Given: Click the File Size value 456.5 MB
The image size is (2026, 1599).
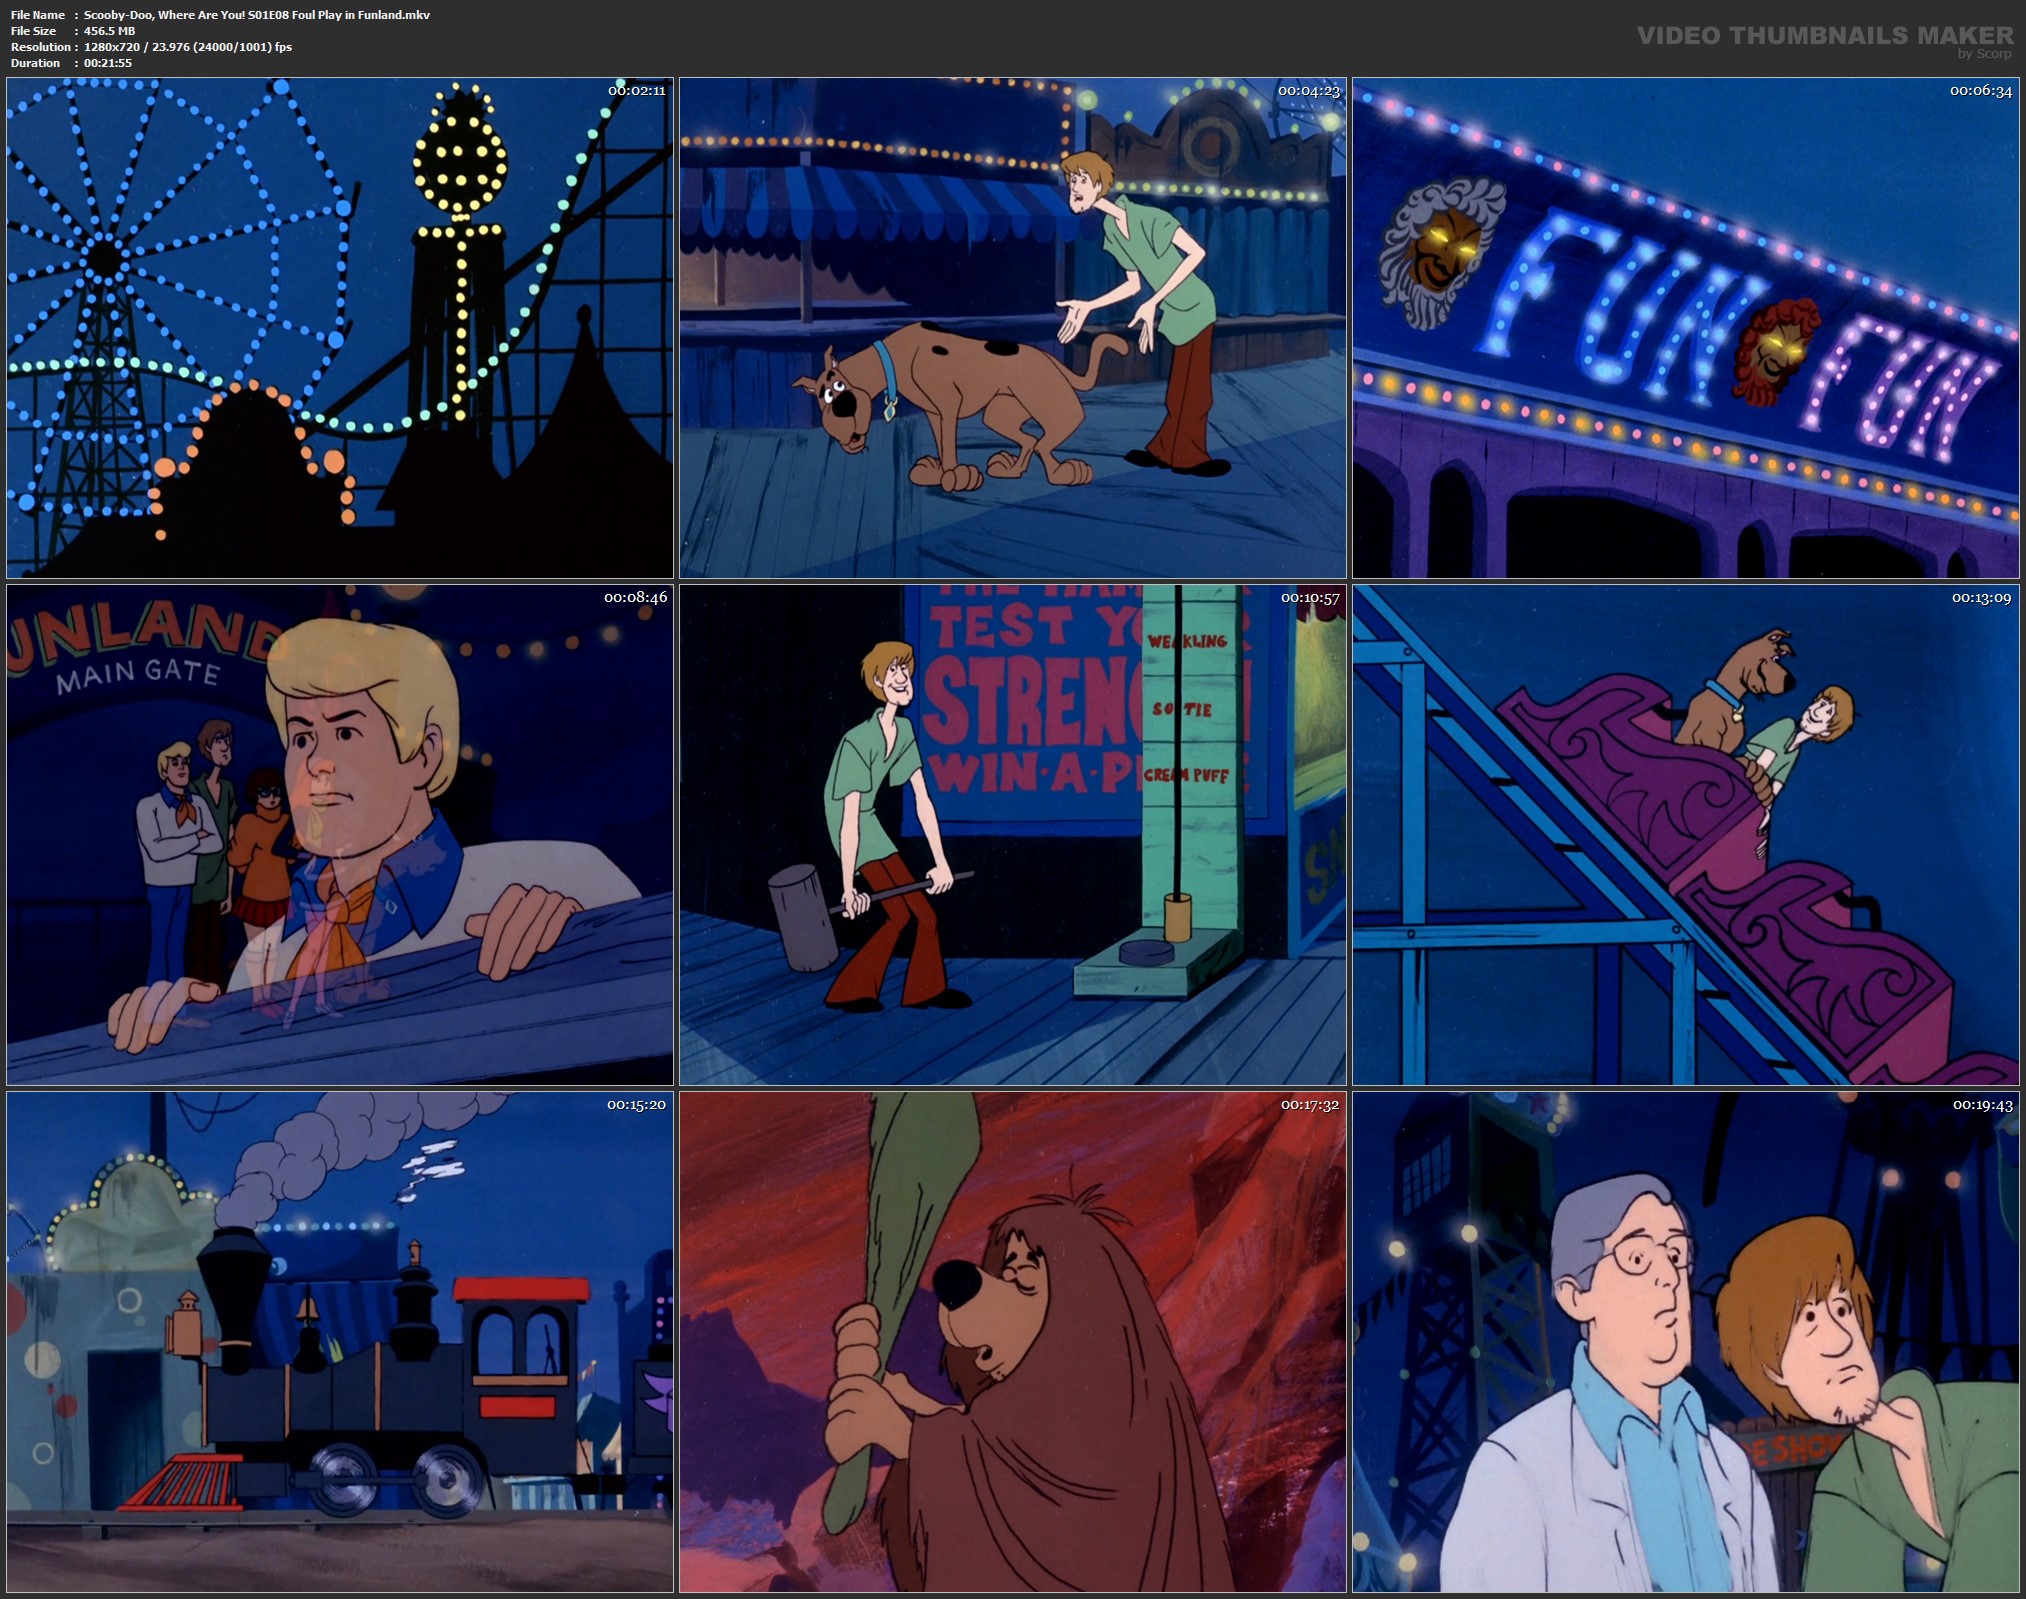Looking at the screenshot, I should (x=109, y=31).
